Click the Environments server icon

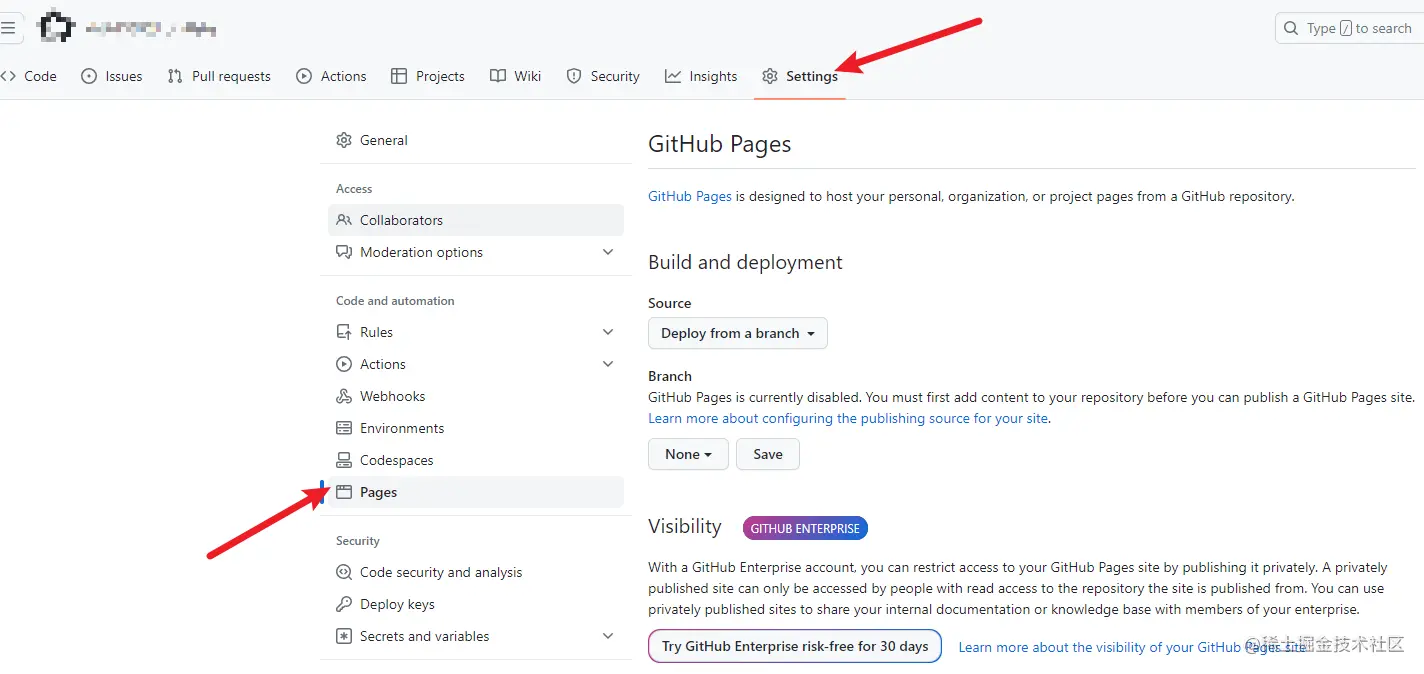(344, 428)
